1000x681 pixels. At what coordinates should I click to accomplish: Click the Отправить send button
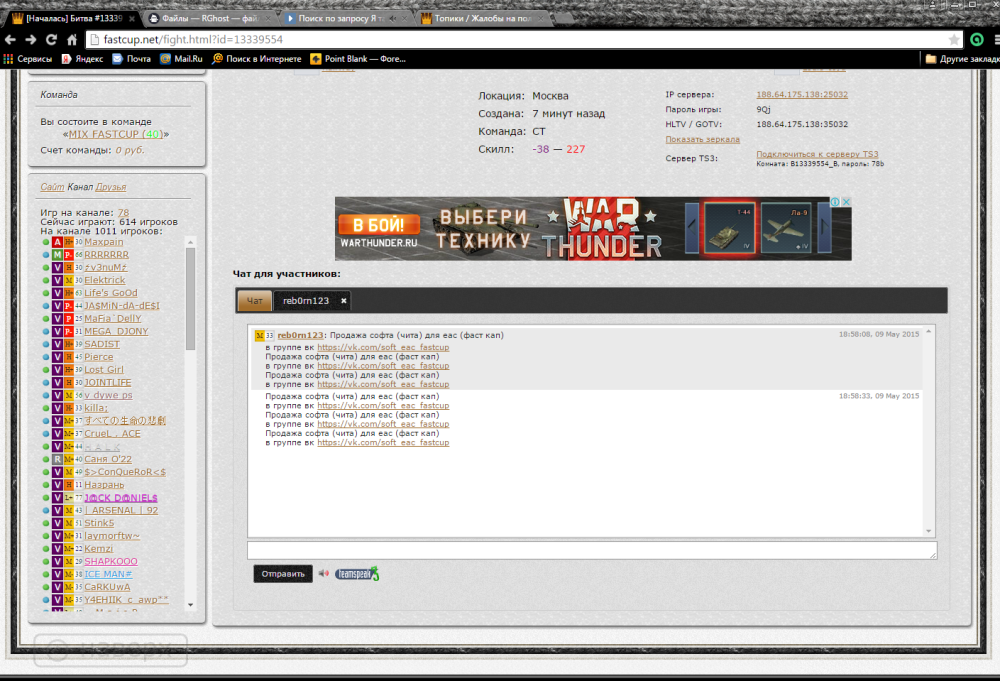click(283, 574)
